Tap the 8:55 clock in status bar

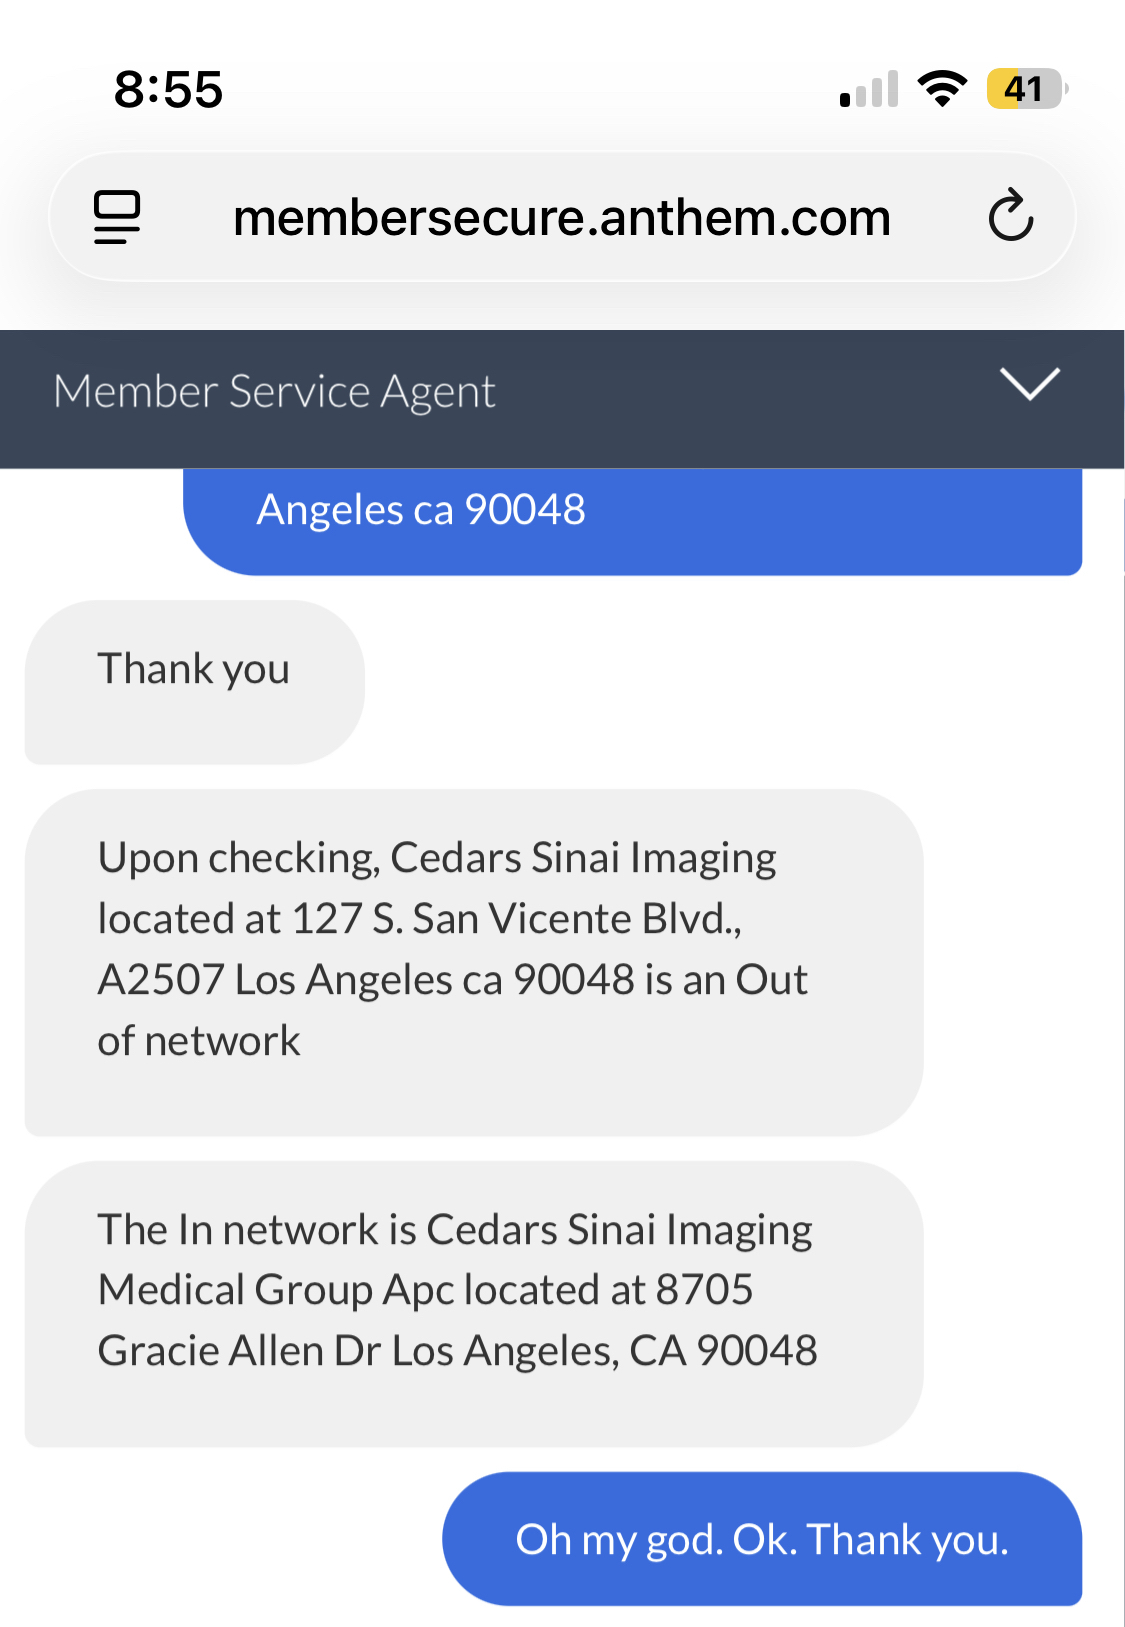(168, 90)
